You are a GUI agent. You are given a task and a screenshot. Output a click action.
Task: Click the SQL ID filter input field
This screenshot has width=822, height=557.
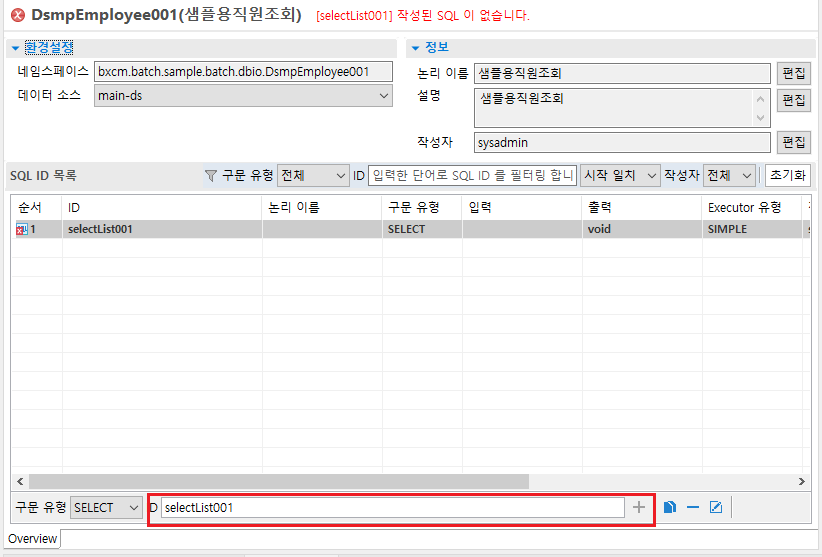coord(472,175)
